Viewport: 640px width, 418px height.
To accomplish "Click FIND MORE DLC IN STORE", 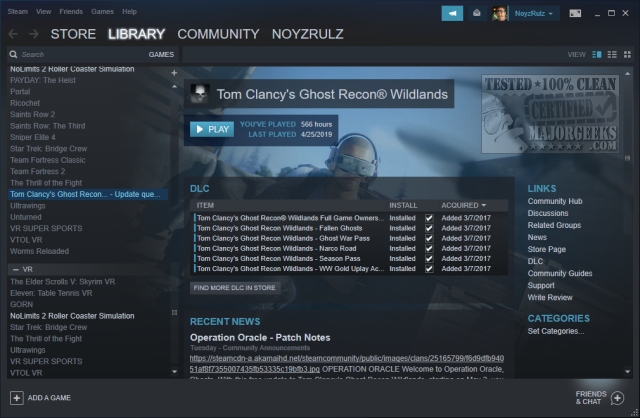I will point(232,287).
